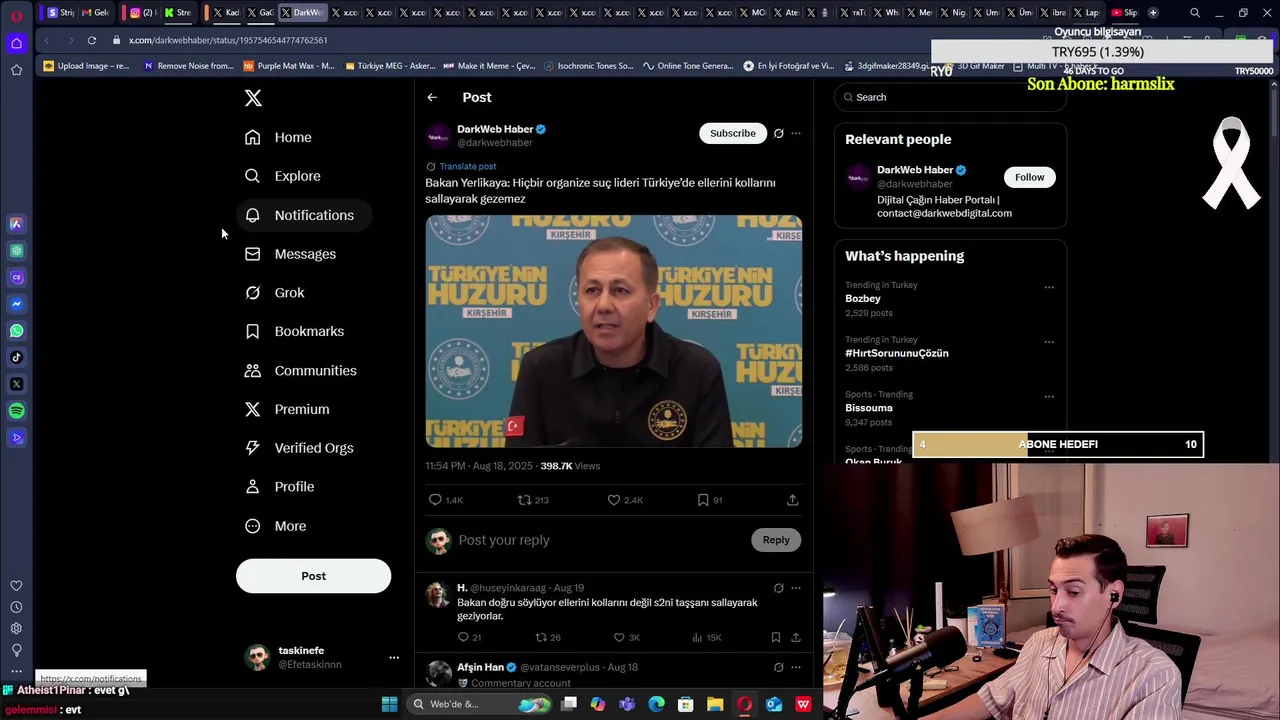Click the x.com address bar URL
Viewport: 1280px width, 720px height.
[228, 40]
